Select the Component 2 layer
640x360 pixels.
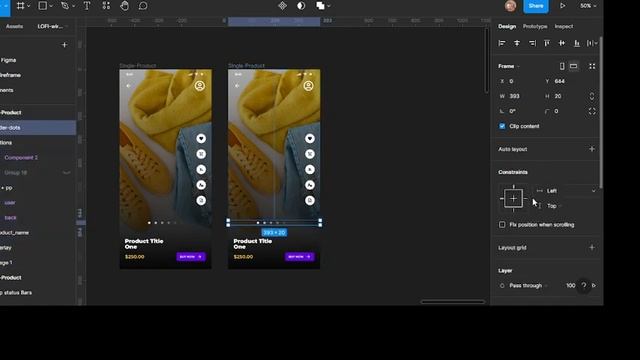tap(21, 158)
